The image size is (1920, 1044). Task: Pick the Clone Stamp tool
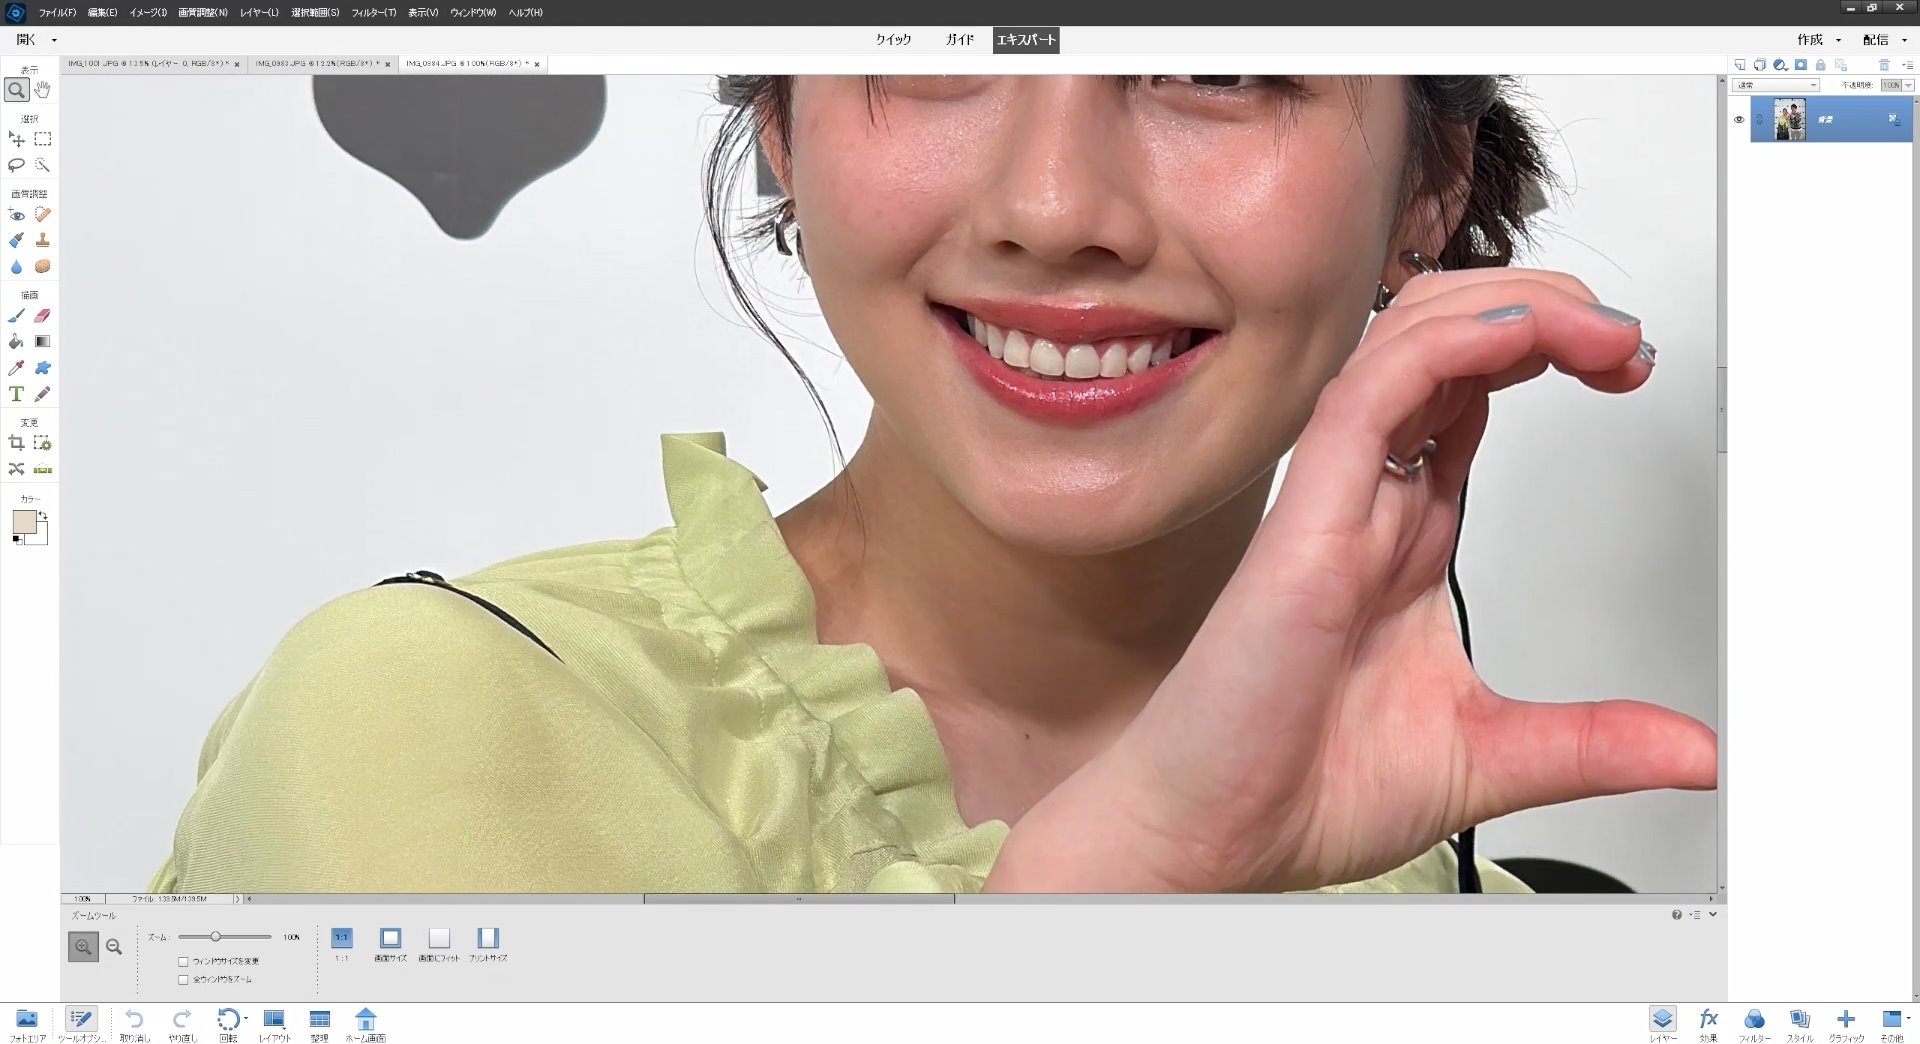[x=42, y=240]
